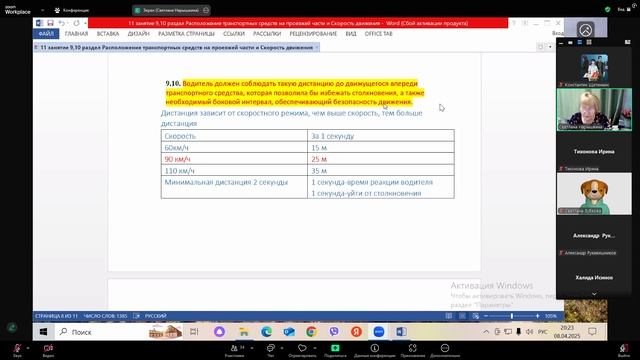640x360 pixels.
Task: Open Google Chrome from taskbar
Action: pyautogui.click(x=311, y=332)
